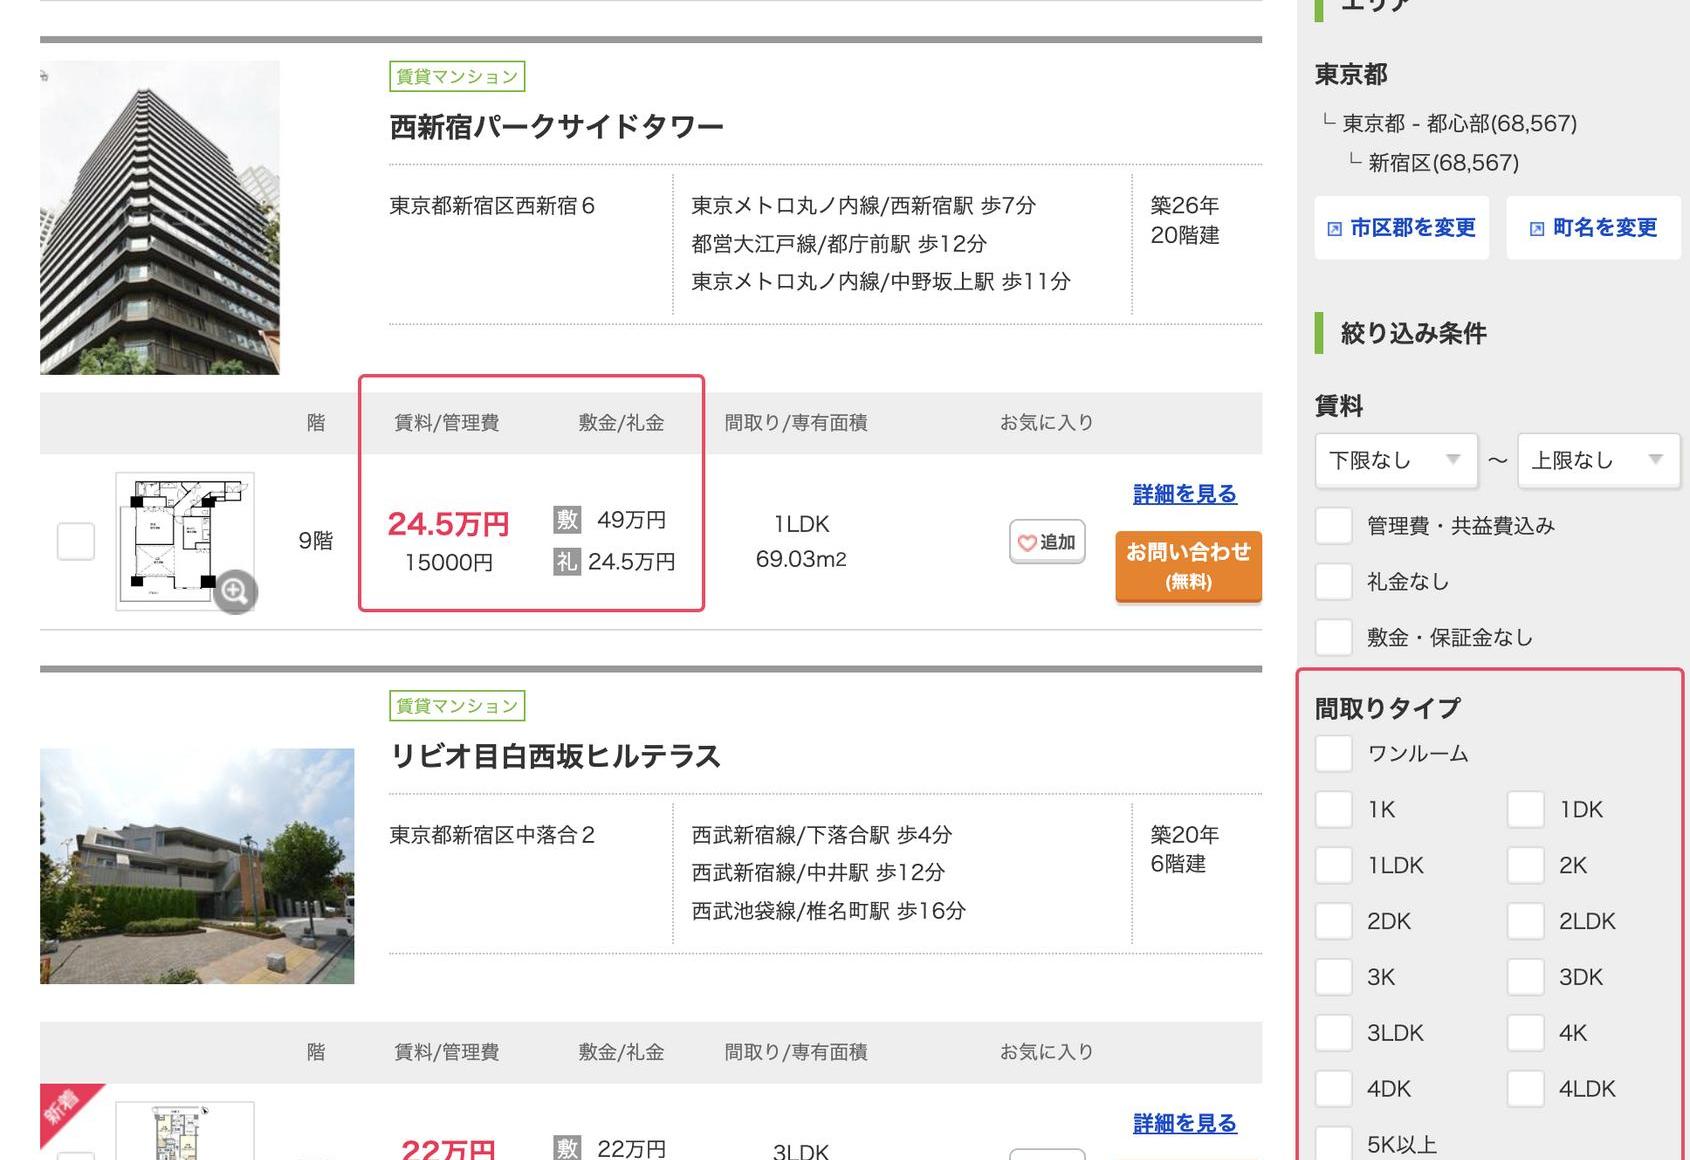Click 敷 badge beside 22万円 listing
This screenshot has width=1690, height=1160.
567,1148
